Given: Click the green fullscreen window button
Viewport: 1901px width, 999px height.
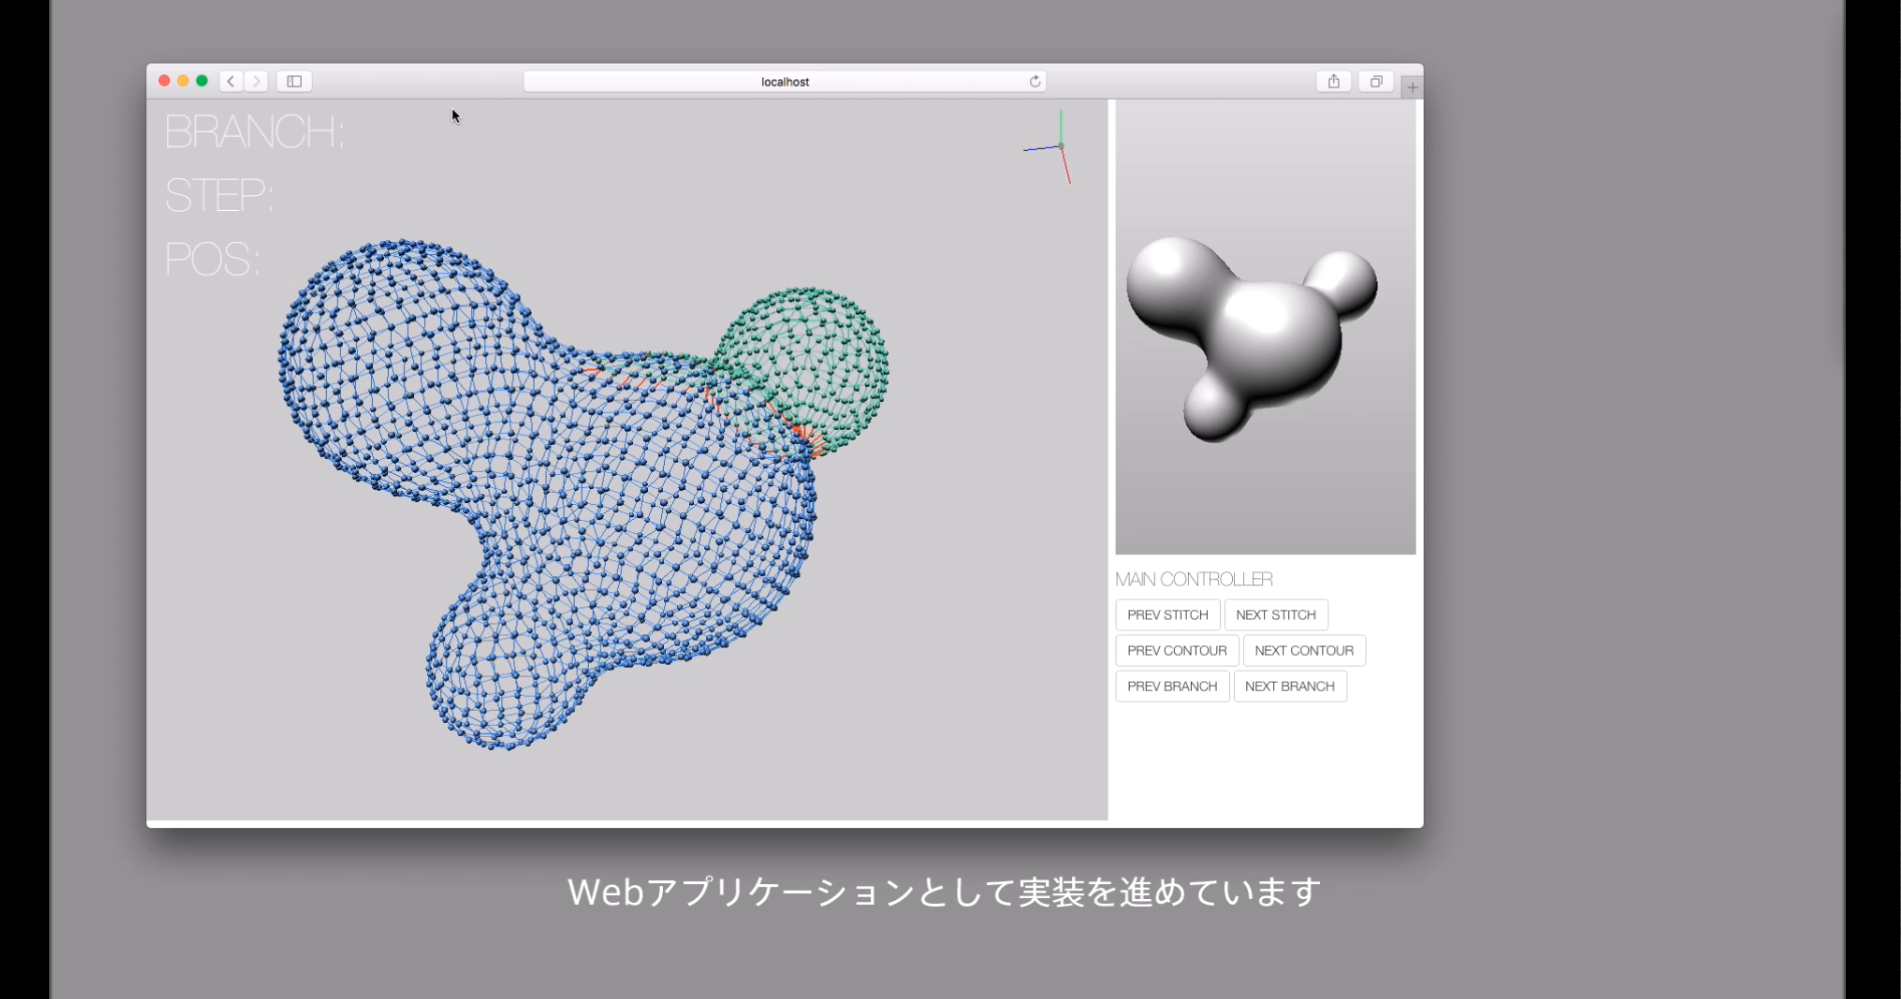Looking at the screenshot, I should (202, 81).
